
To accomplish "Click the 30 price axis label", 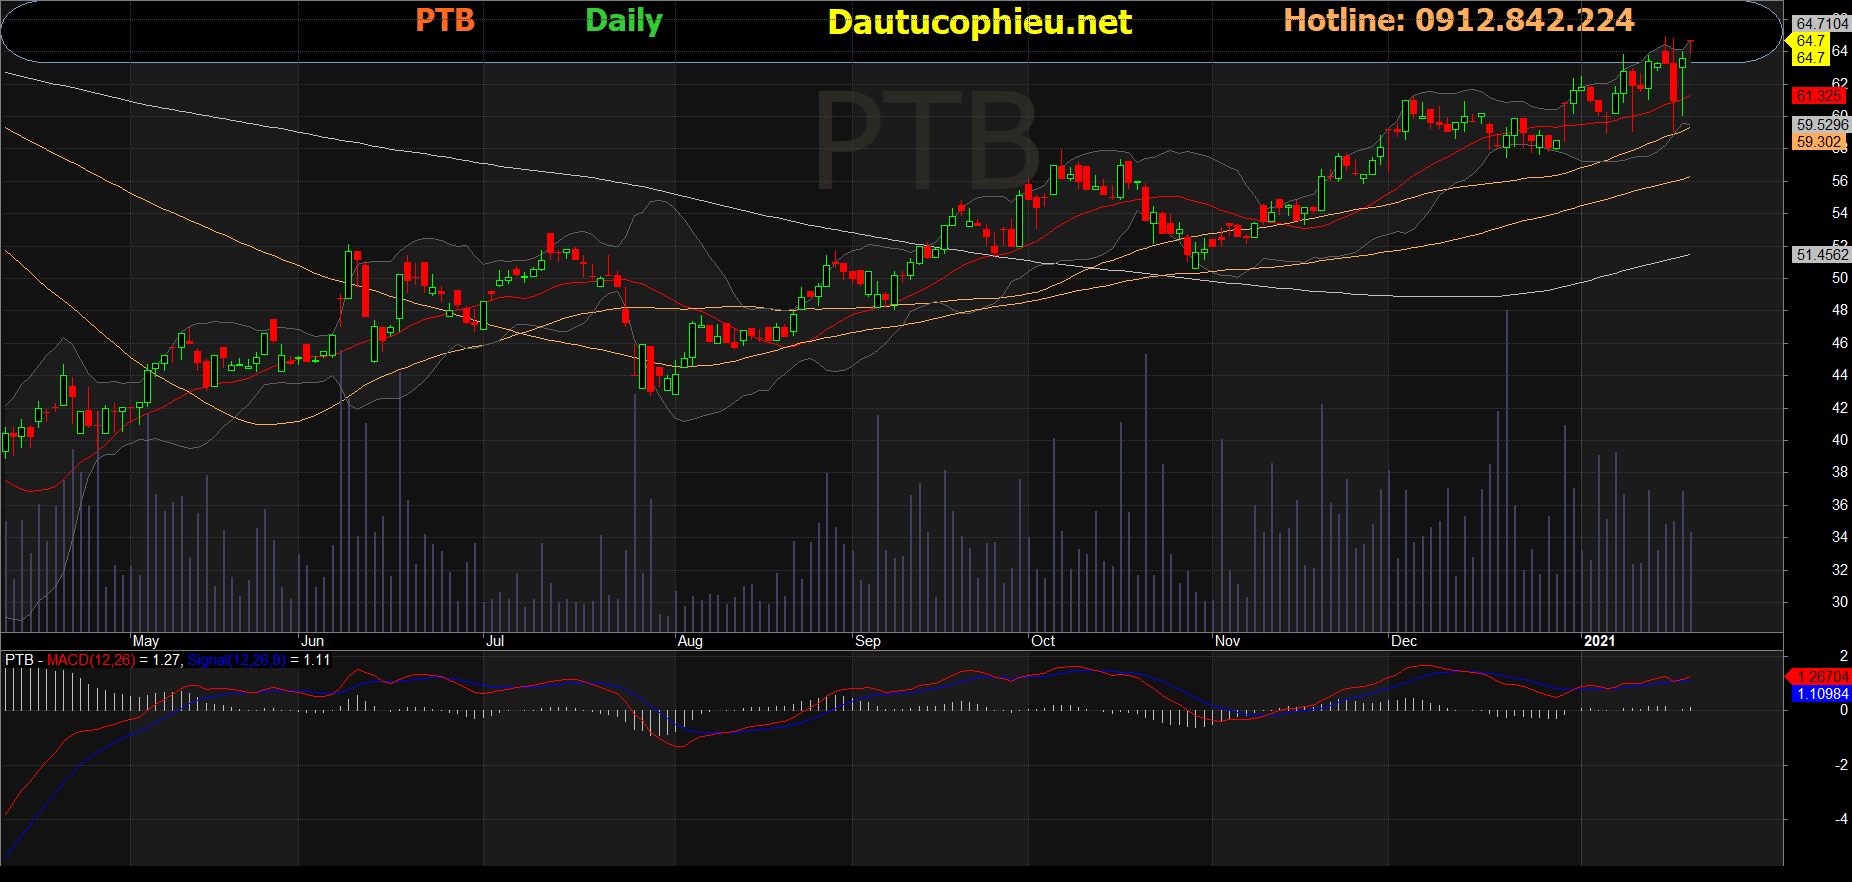I will pos(1840,602).
